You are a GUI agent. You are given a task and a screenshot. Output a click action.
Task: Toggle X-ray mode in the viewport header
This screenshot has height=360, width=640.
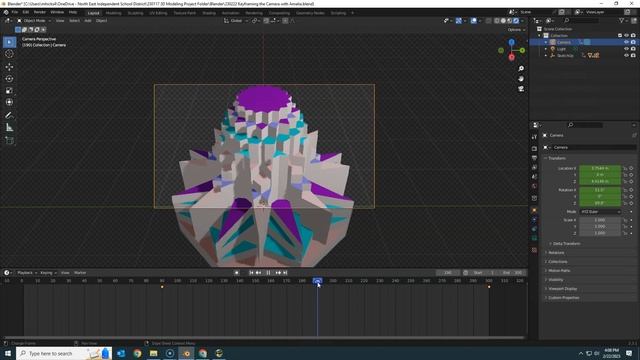pyautogui.click(x=489, y=21)
